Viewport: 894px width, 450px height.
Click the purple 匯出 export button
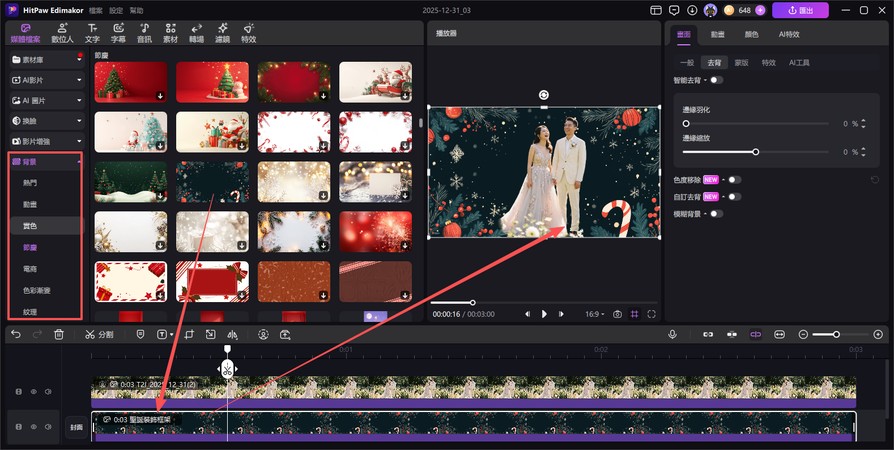pyautogui.click(x=800, y=10)
